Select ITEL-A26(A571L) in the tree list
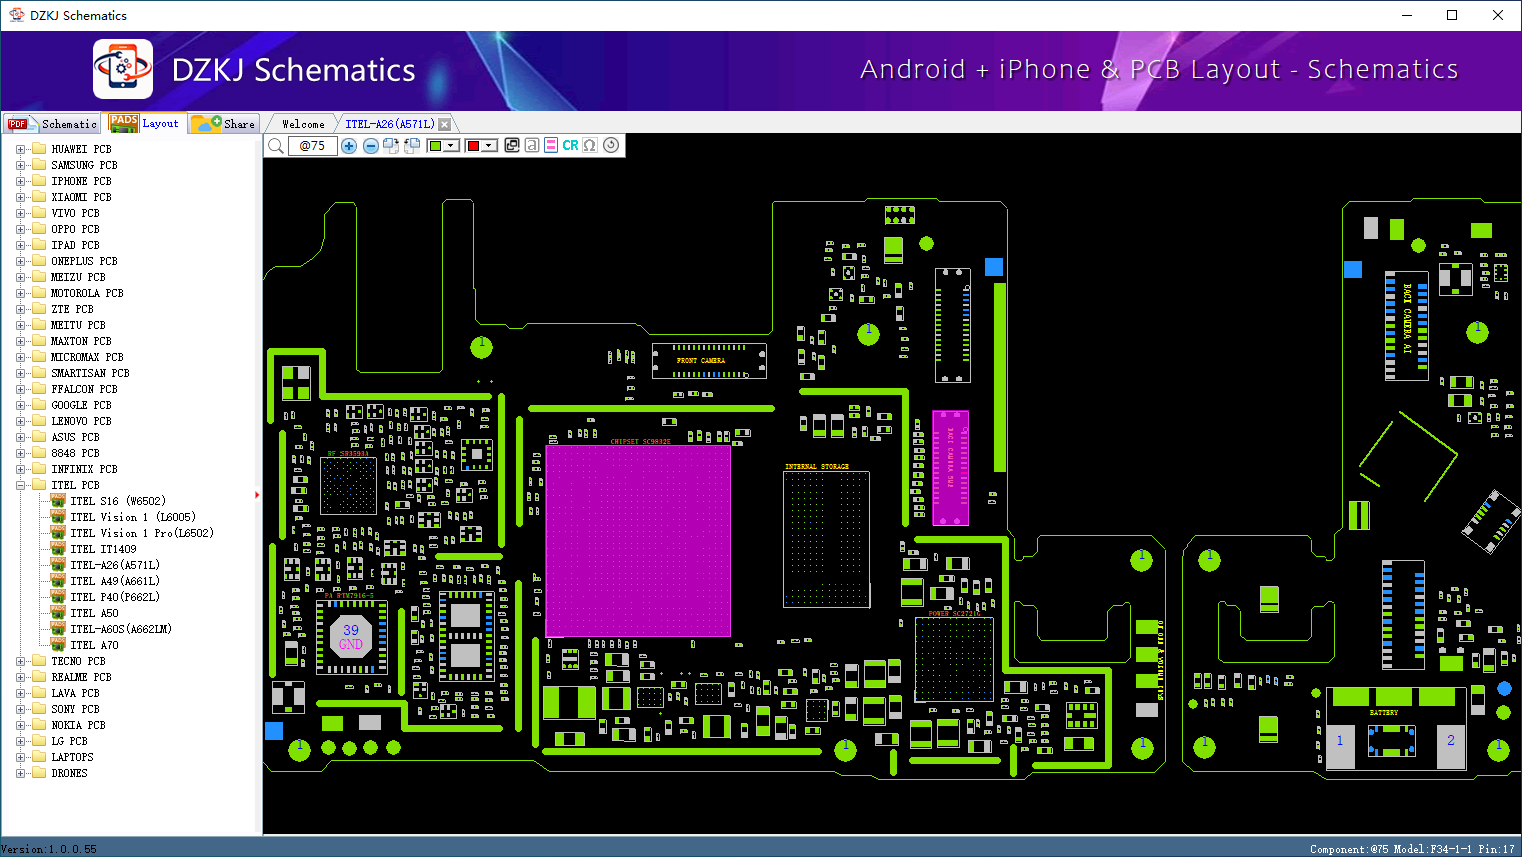 (115, 565)
